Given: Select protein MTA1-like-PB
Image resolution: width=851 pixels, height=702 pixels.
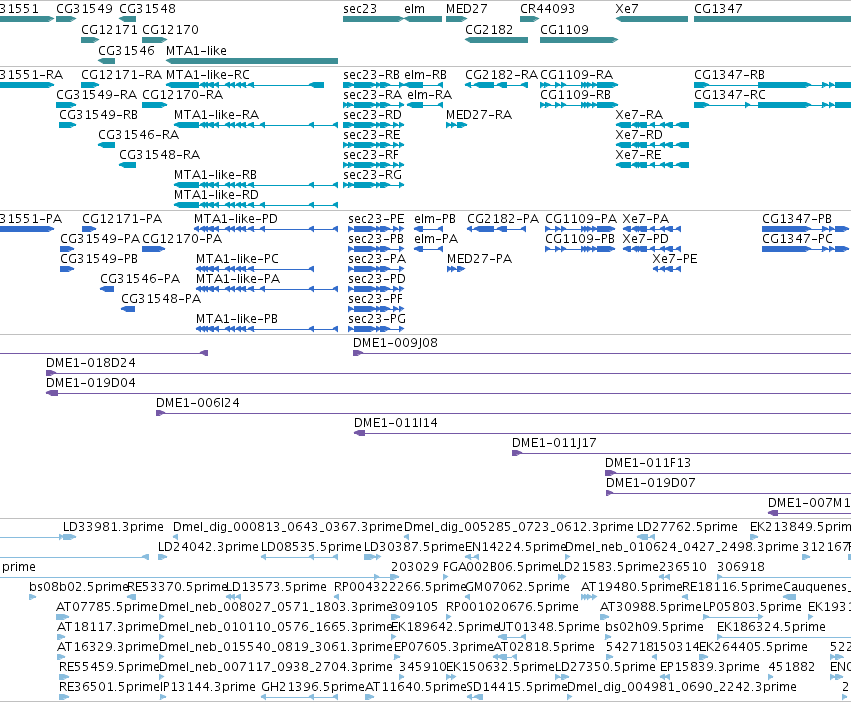Looking at the screenshot, I should [266, 329].
